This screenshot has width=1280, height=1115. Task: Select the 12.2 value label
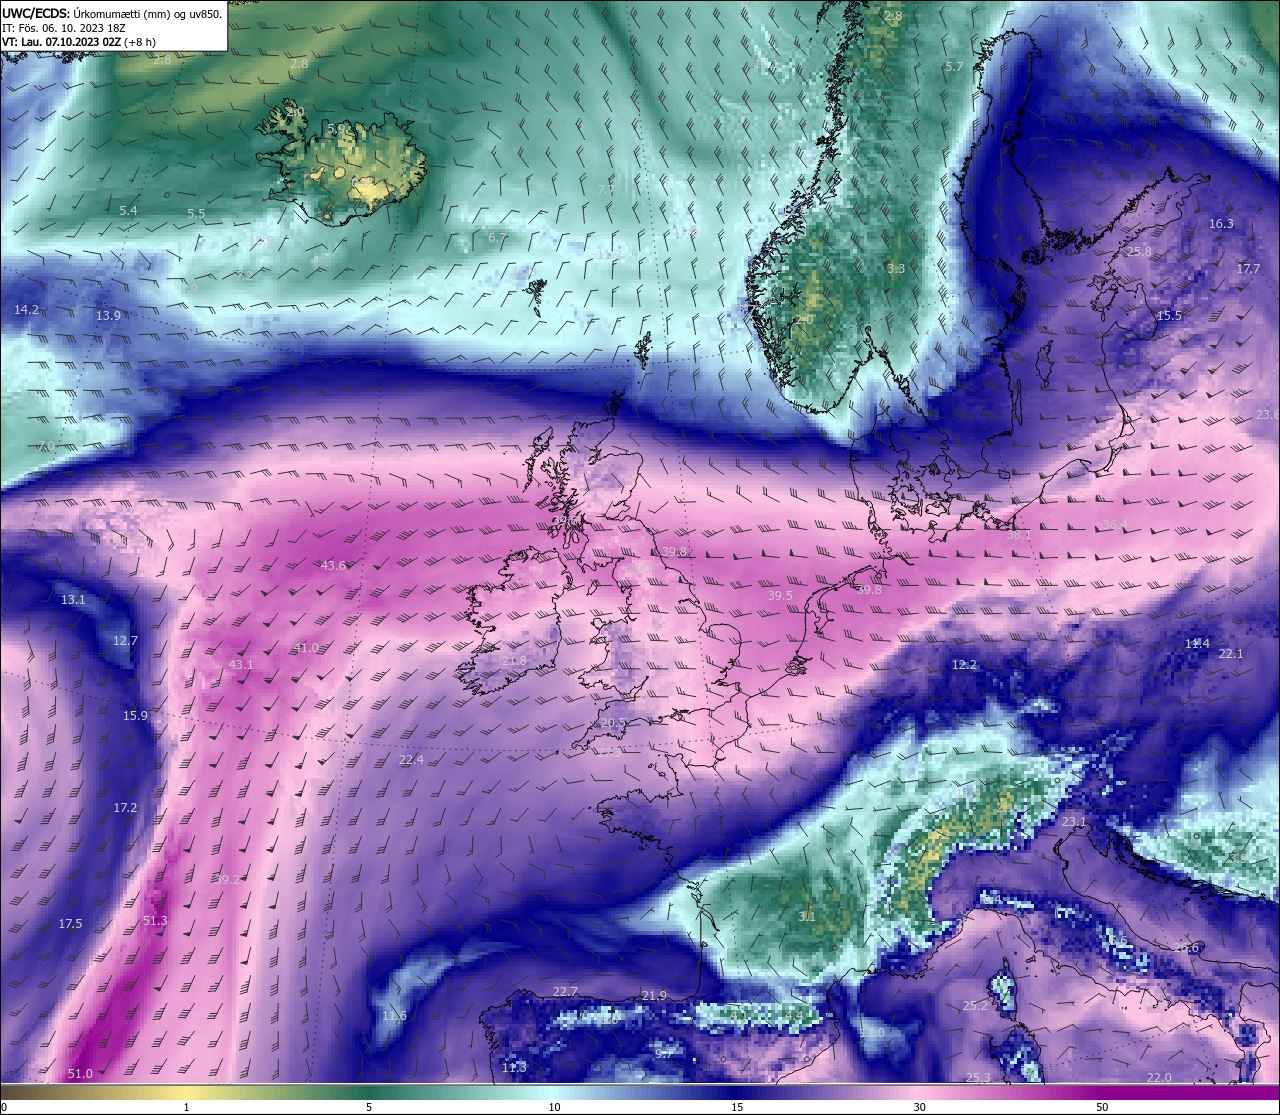coord(964,665)
